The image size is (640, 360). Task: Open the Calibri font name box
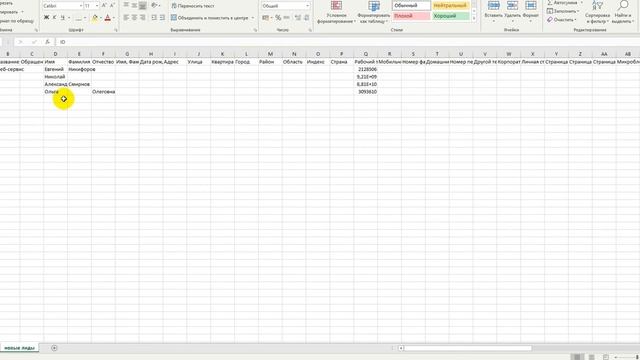pyautogui.click(x=62, y=6)
